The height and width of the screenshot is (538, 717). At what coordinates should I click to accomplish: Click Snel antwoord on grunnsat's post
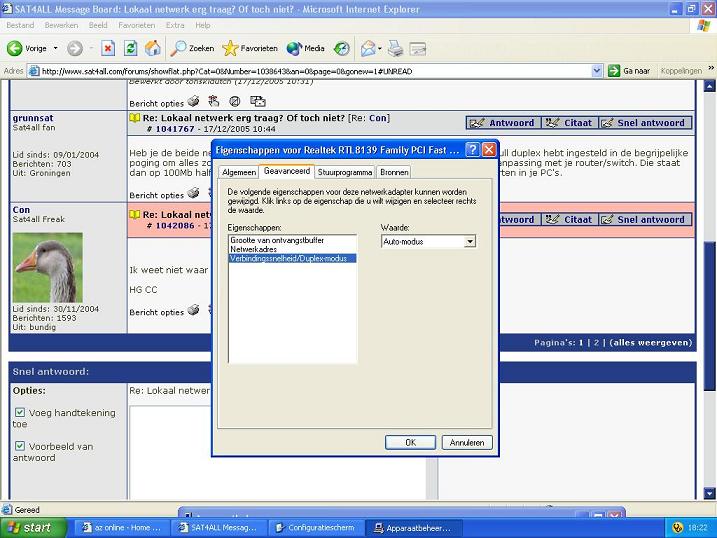[x=645, y=123]
